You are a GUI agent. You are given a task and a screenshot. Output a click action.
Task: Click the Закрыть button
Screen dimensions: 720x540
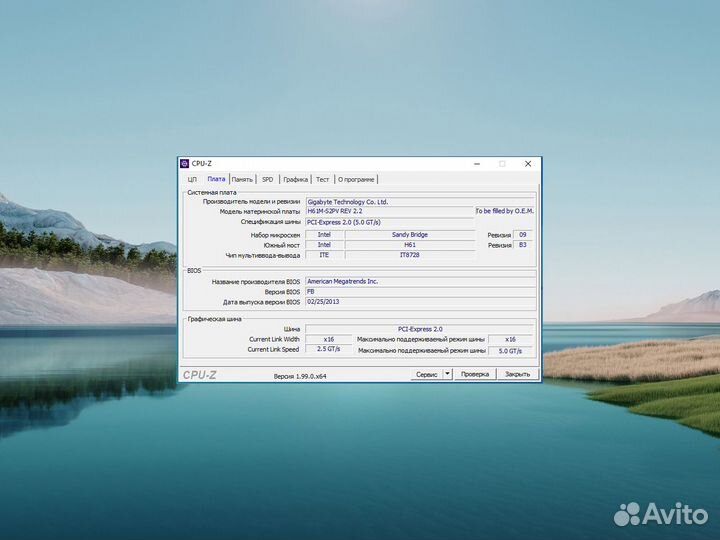518,374
